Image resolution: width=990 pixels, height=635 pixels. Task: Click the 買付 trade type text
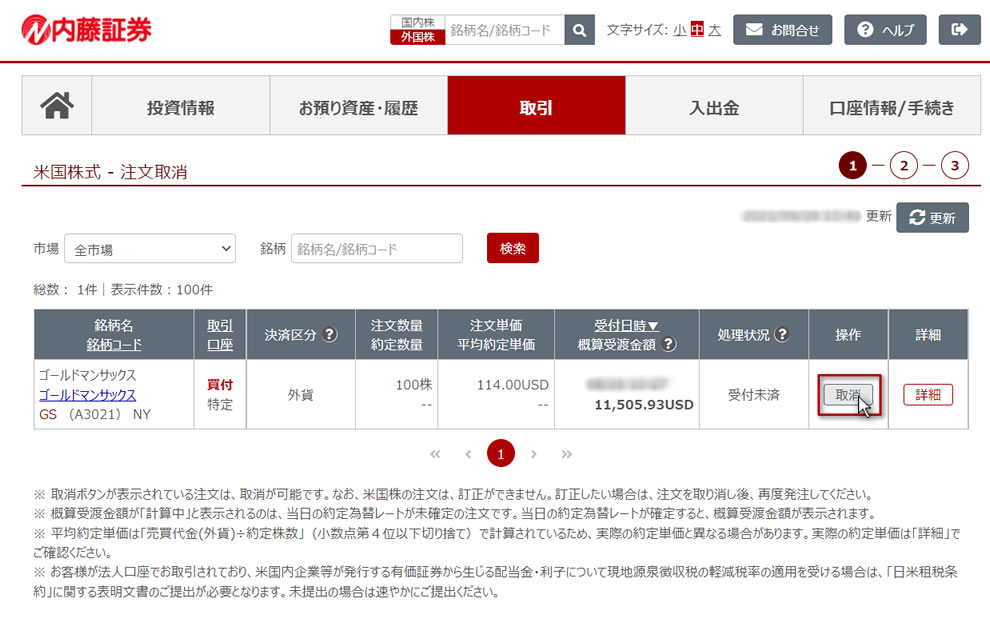(220, 384)
